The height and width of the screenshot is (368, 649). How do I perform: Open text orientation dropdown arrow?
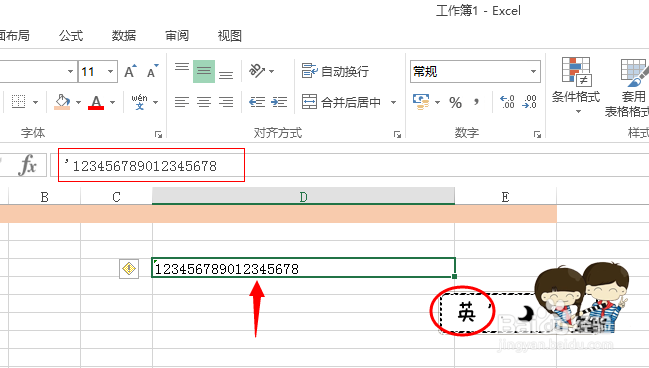pyautogui.click(x=272, y=72)
